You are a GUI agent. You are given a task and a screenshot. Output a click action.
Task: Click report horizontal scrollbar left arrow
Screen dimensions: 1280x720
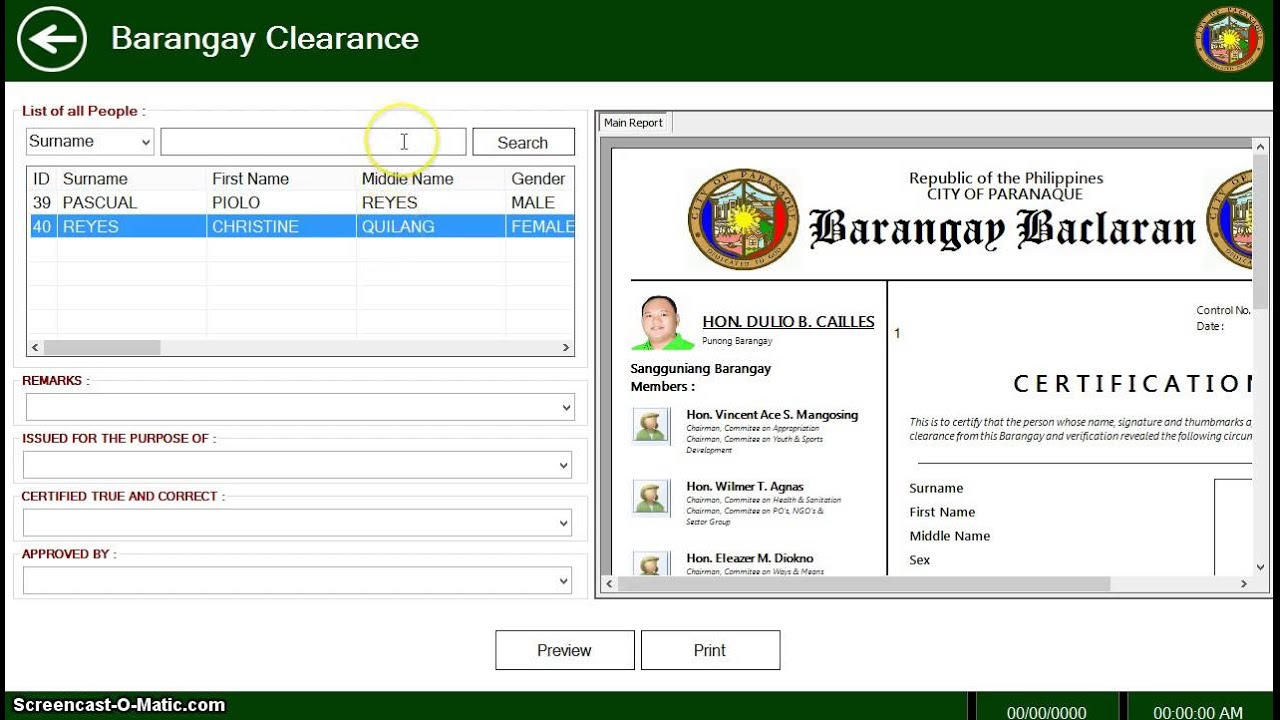click(x=608, y=583)
